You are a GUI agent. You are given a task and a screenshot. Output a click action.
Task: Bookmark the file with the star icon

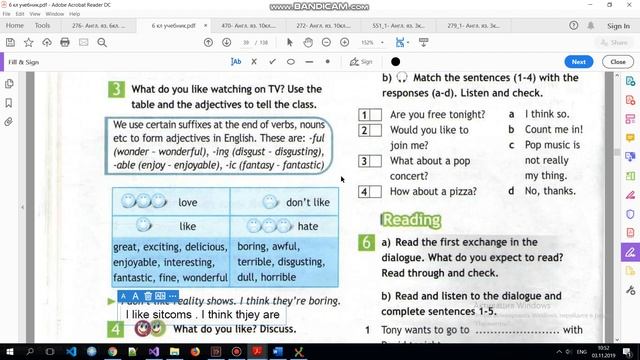coord(29,42)
